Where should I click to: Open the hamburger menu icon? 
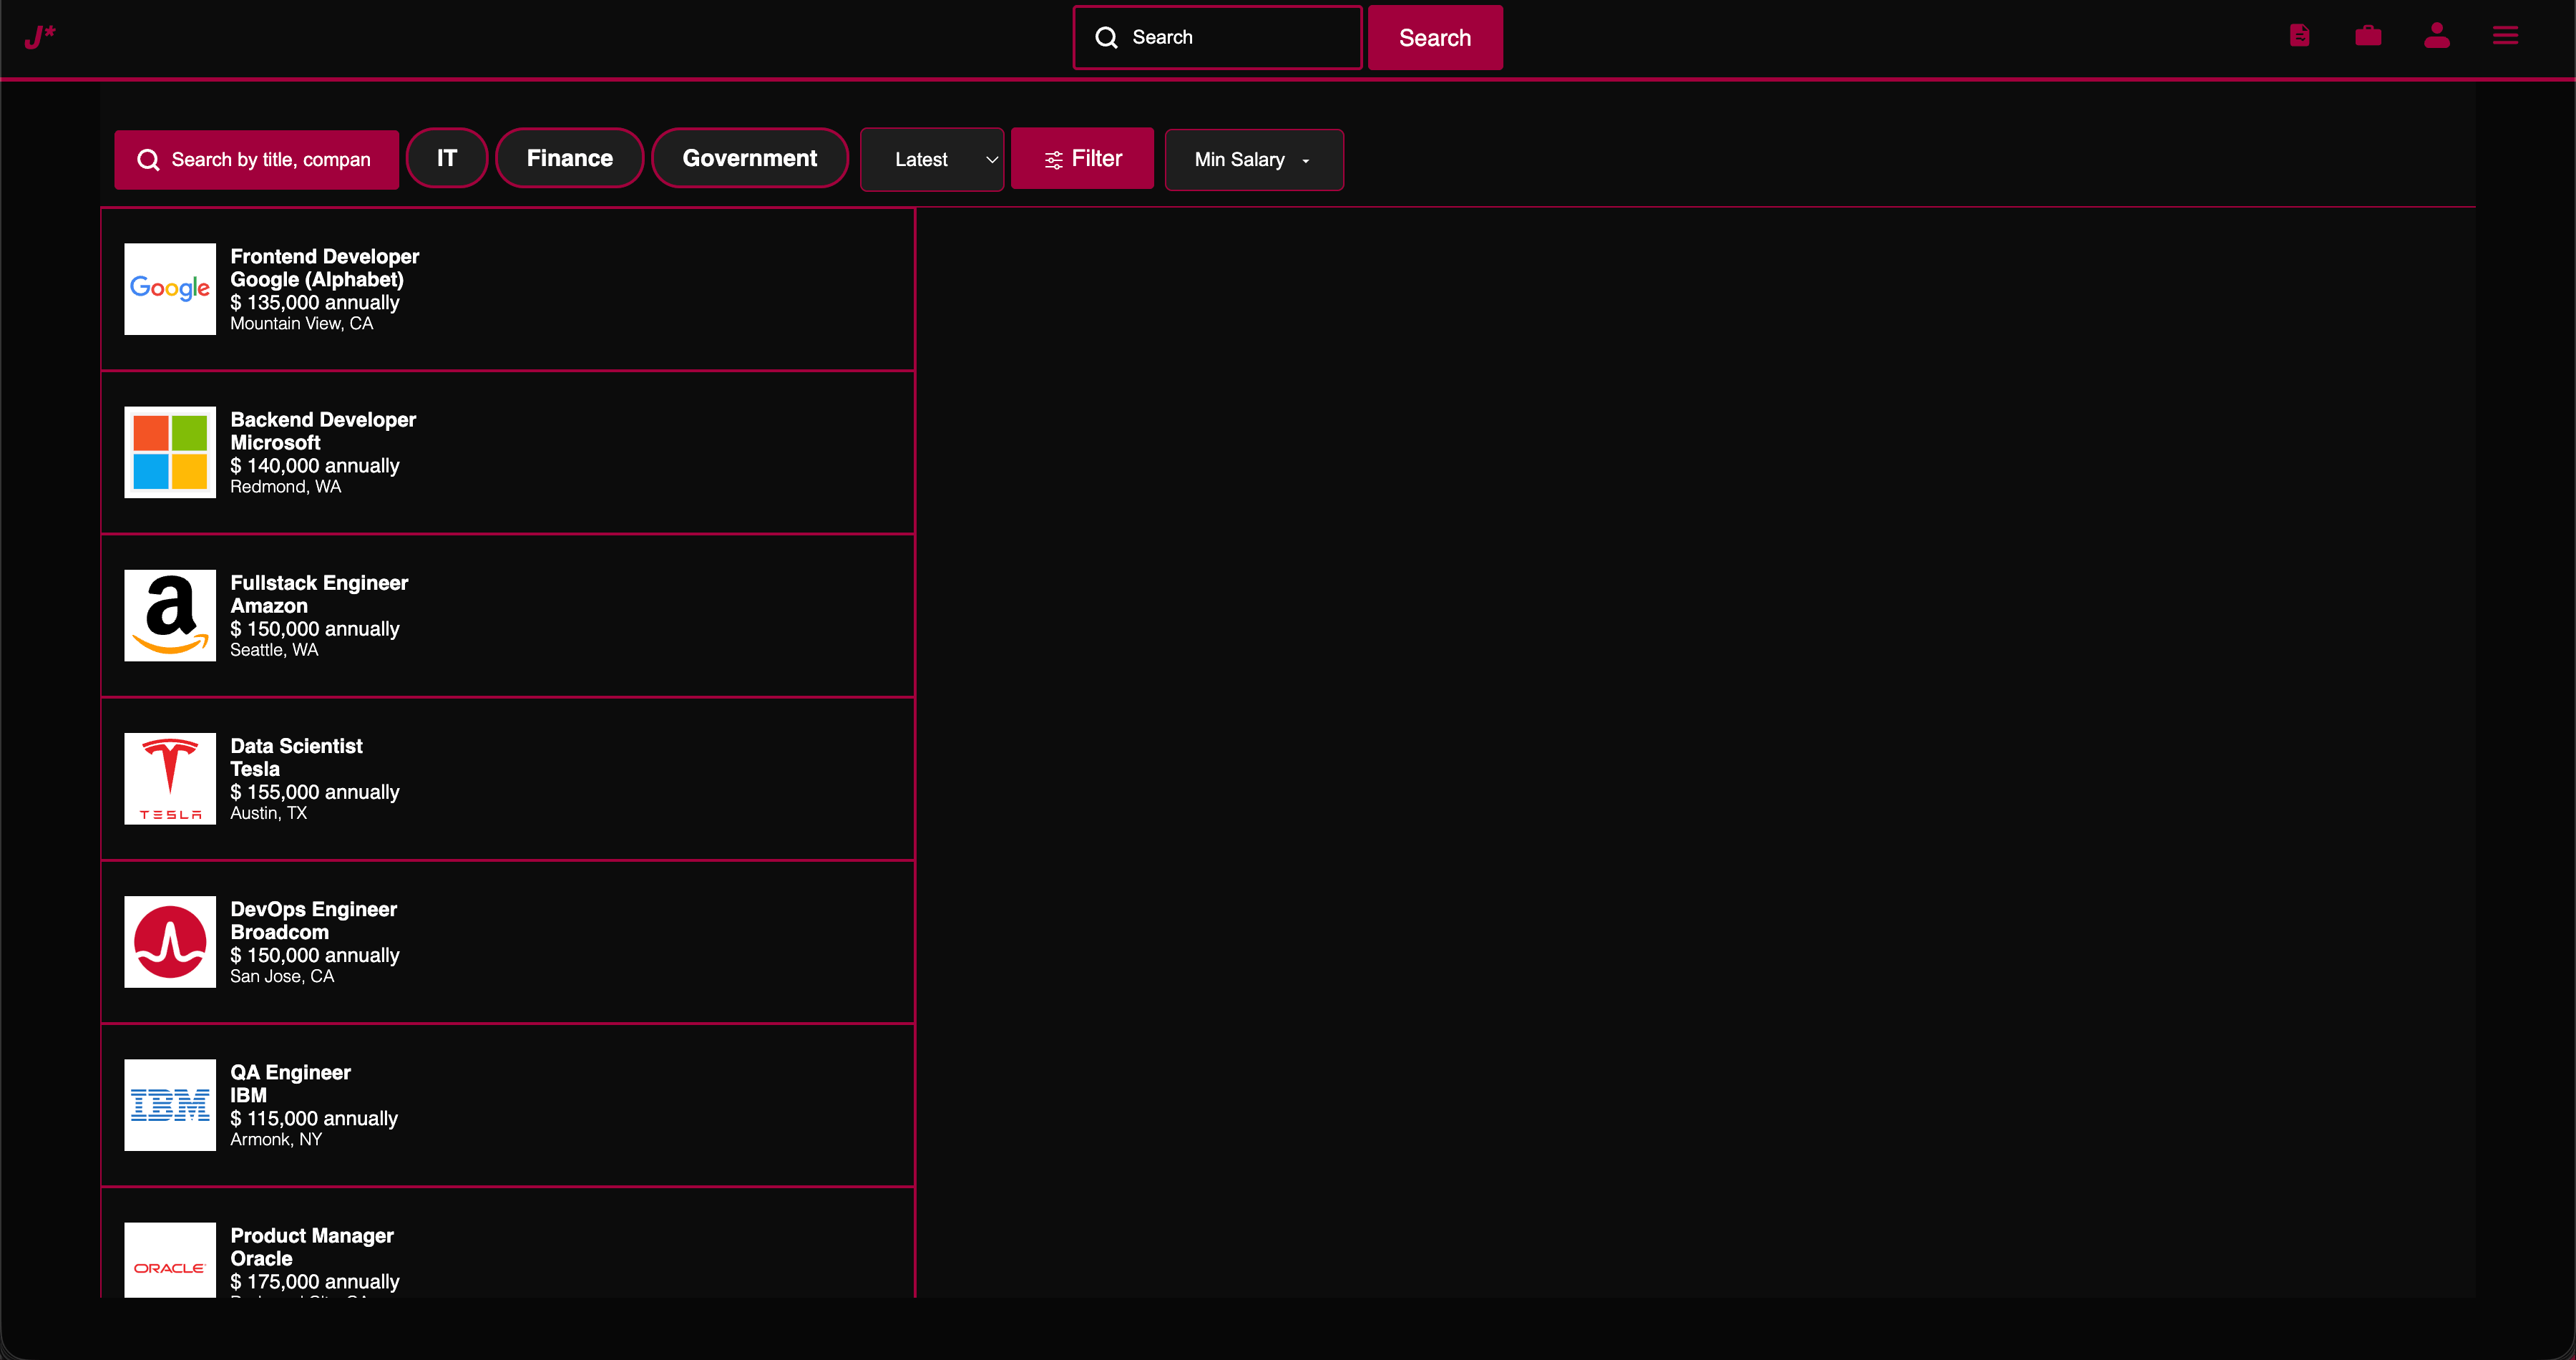tap(2504, 36)
